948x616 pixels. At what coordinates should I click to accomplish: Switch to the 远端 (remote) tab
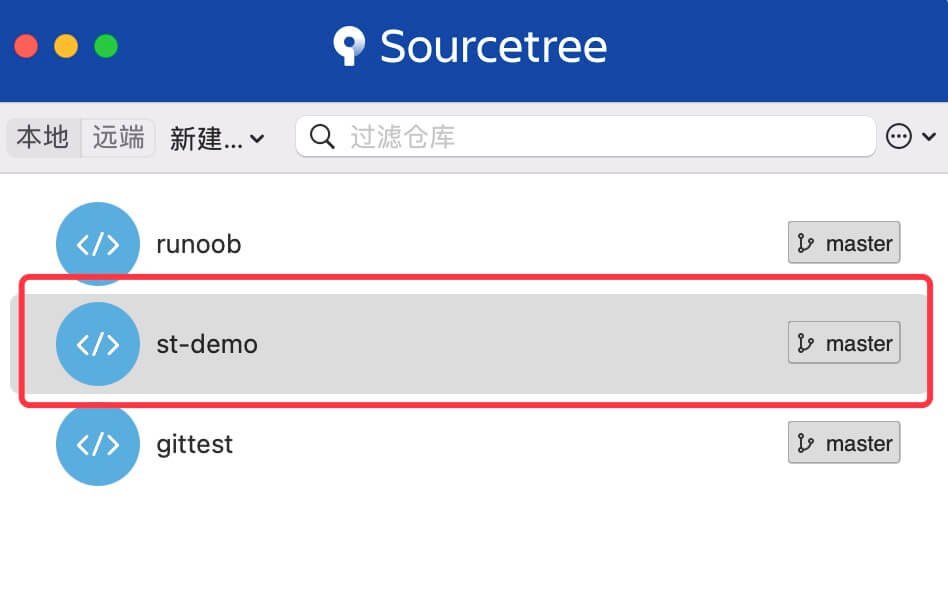pyautogui.click(x=118, y=137)
